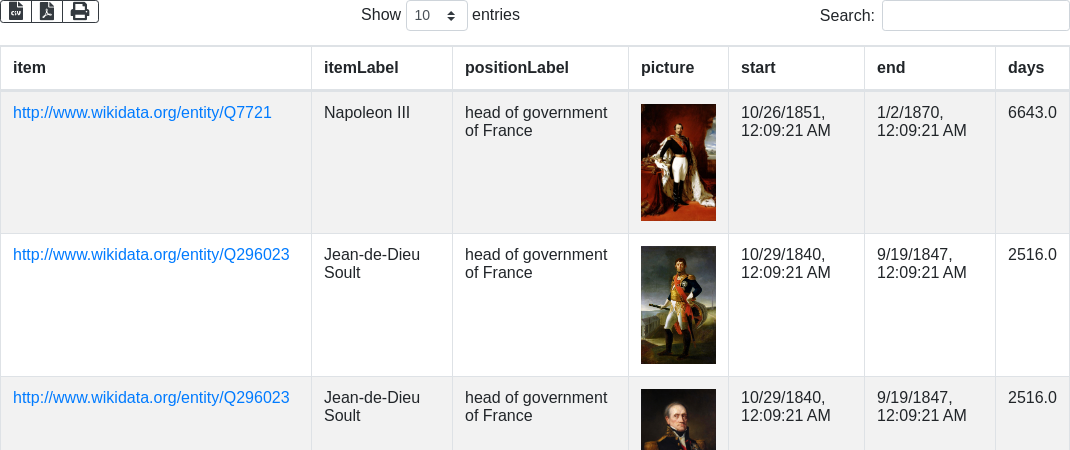Viewport: 1070px width, 450px height.
Task: Click the picture column header
Action: [667, 68]
